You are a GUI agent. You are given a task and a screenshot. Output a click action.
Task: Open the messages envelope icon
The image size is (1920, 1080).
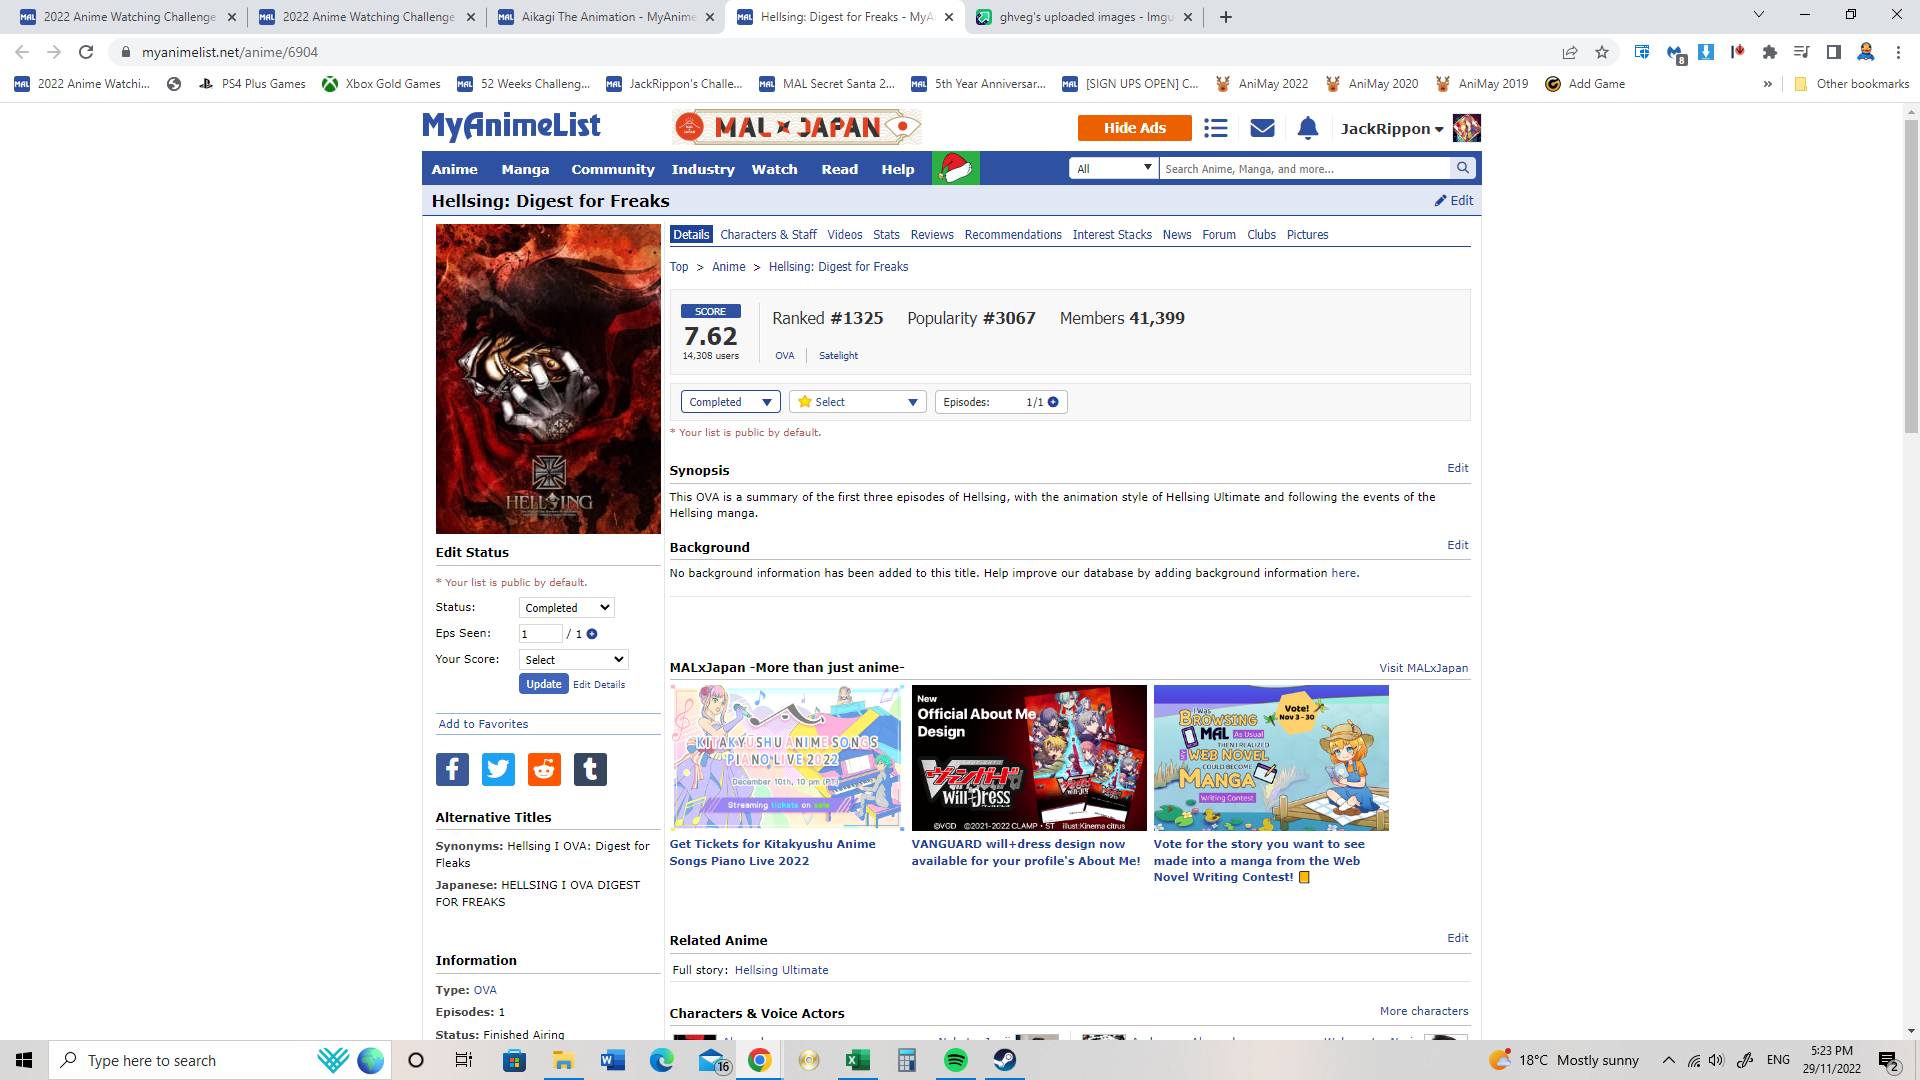pyautogui.click(x=1262, y=128)
